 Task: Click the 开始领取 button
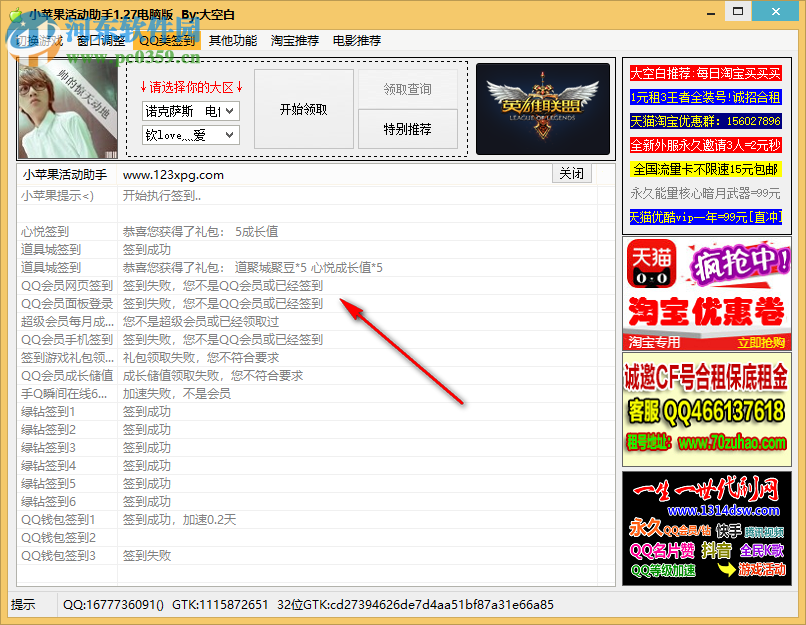pyautogui.click(x=304, y=109)
